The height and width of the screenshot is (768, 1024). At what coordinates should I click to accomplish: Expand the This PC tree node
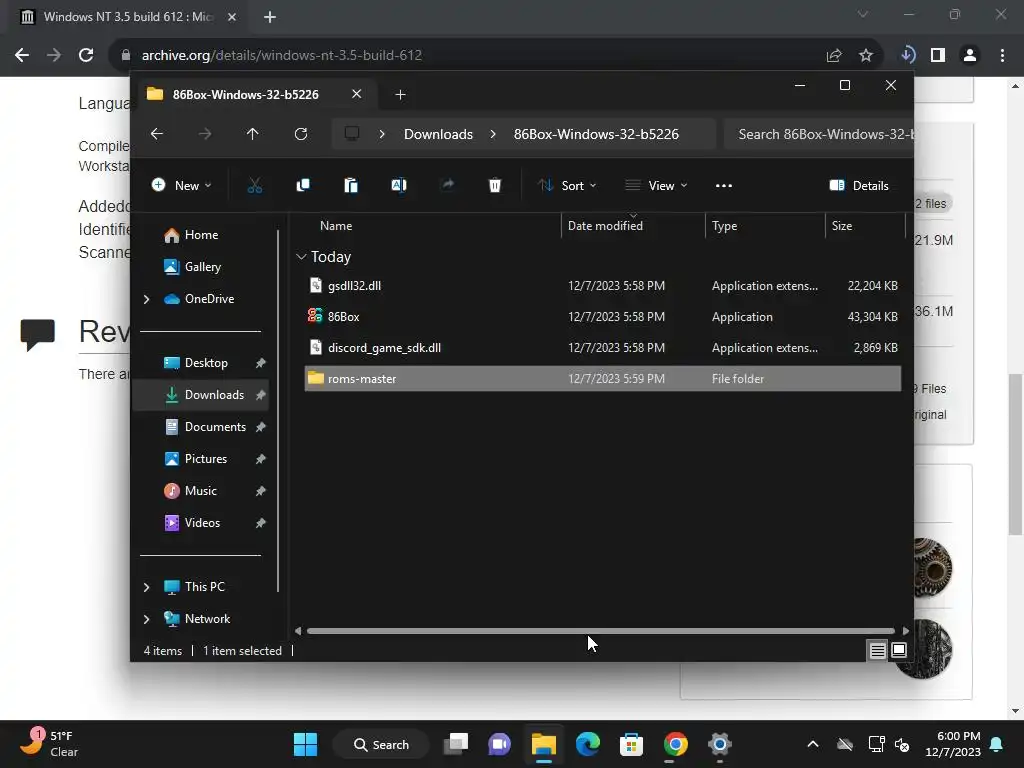point(146,587)
